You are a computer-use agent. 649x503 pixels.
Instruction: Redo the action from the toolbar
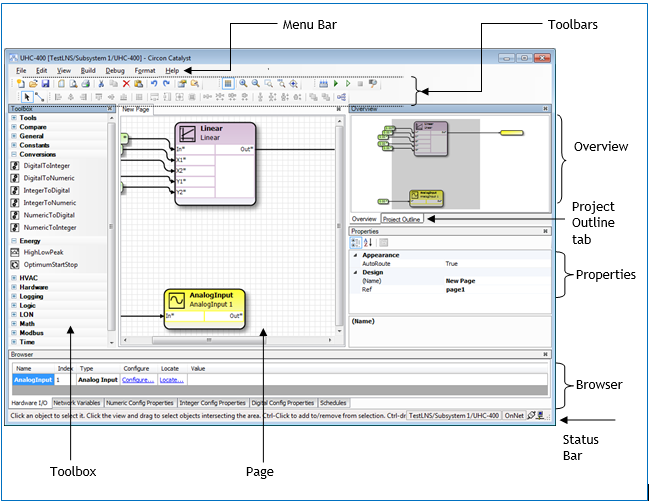coord(166,84)
